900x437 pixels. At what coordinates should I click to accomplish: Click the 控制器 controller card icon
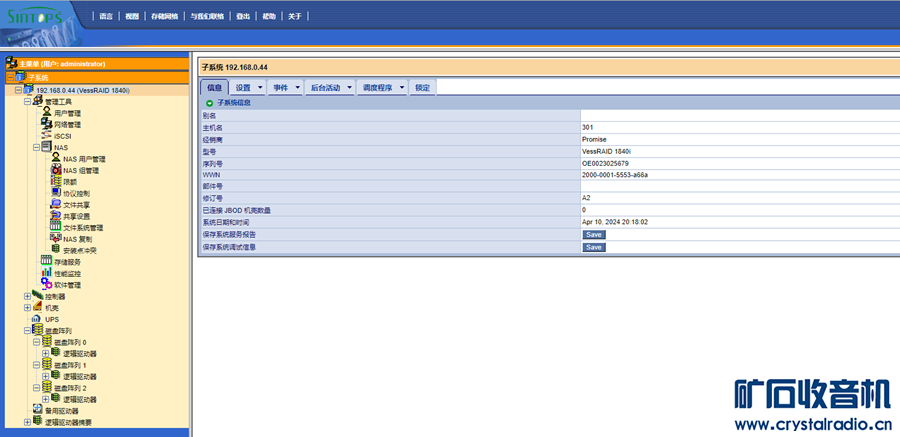(37, 295)
